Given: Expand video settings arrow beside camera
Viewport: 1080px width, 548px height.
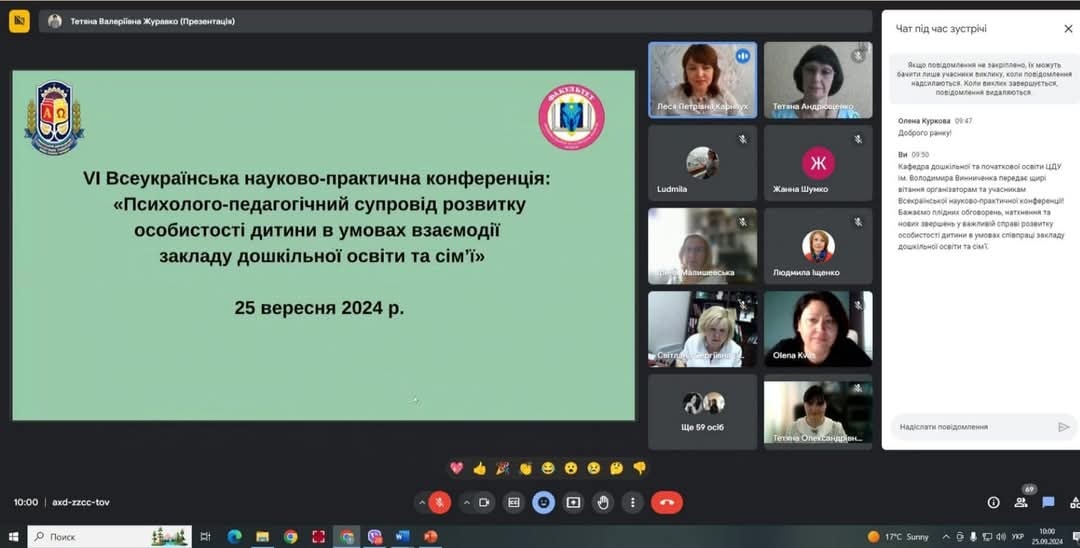Looking at the screenshot, I should pos(465,502).
